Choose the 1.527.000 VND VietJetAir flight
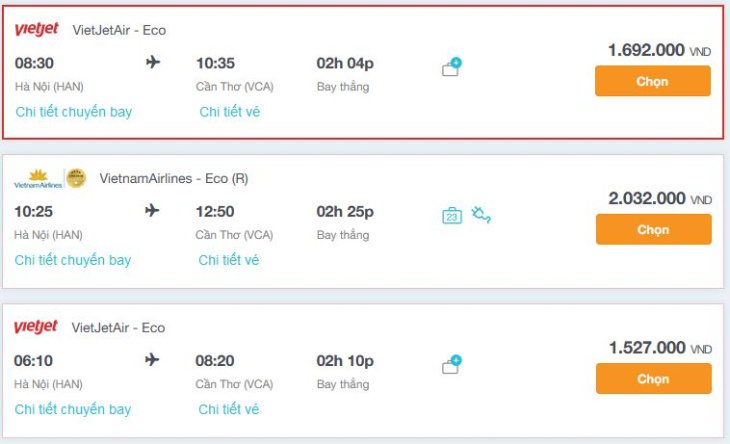 pyautogui.click(x=653, y=378)
